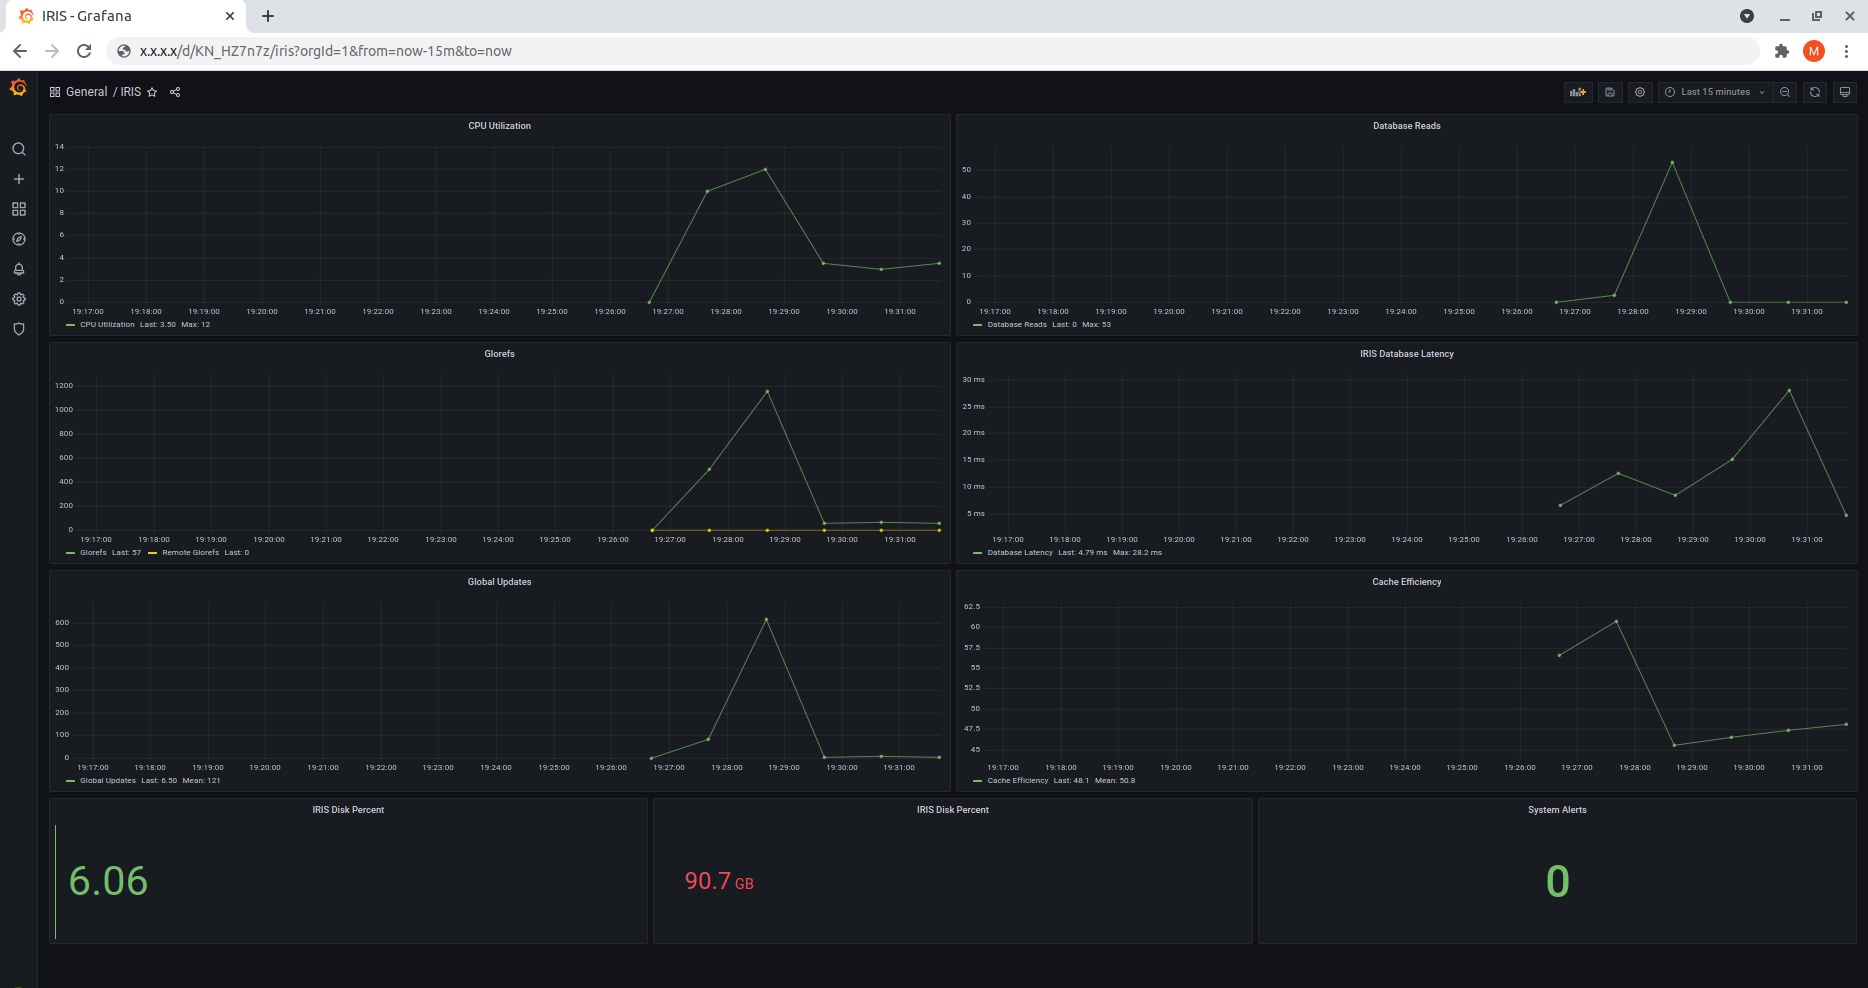This screenshot has height=988, width=1868.
Task: Cycle the view mode monitor icon
Action: click(1845, 92)
